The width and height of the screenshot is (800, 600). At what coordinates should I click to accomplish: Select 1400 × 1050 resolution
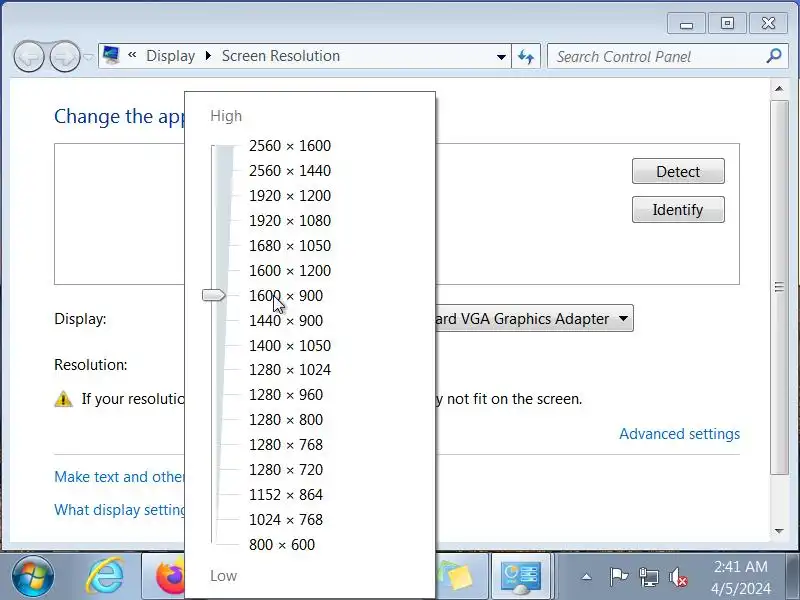point(290,346)
